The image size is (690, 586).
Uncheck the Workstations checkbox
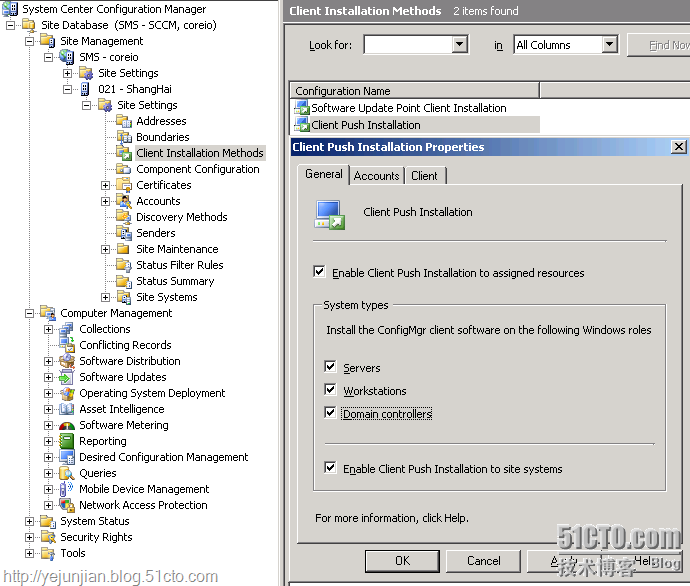[330, 389]
